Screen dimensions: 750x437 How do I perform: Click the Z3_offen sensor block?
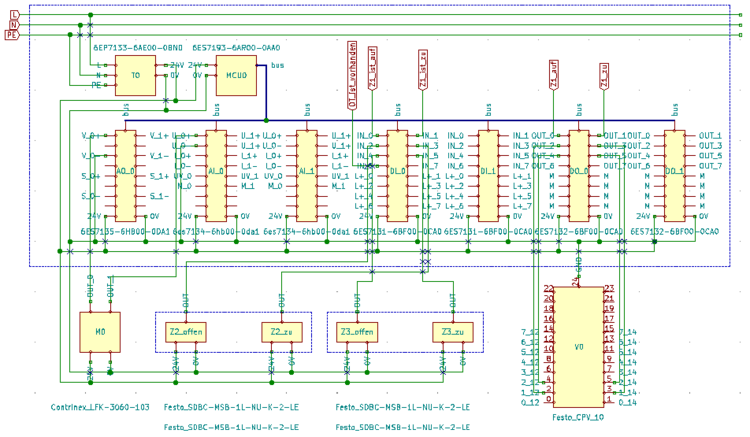pos(356,332)
